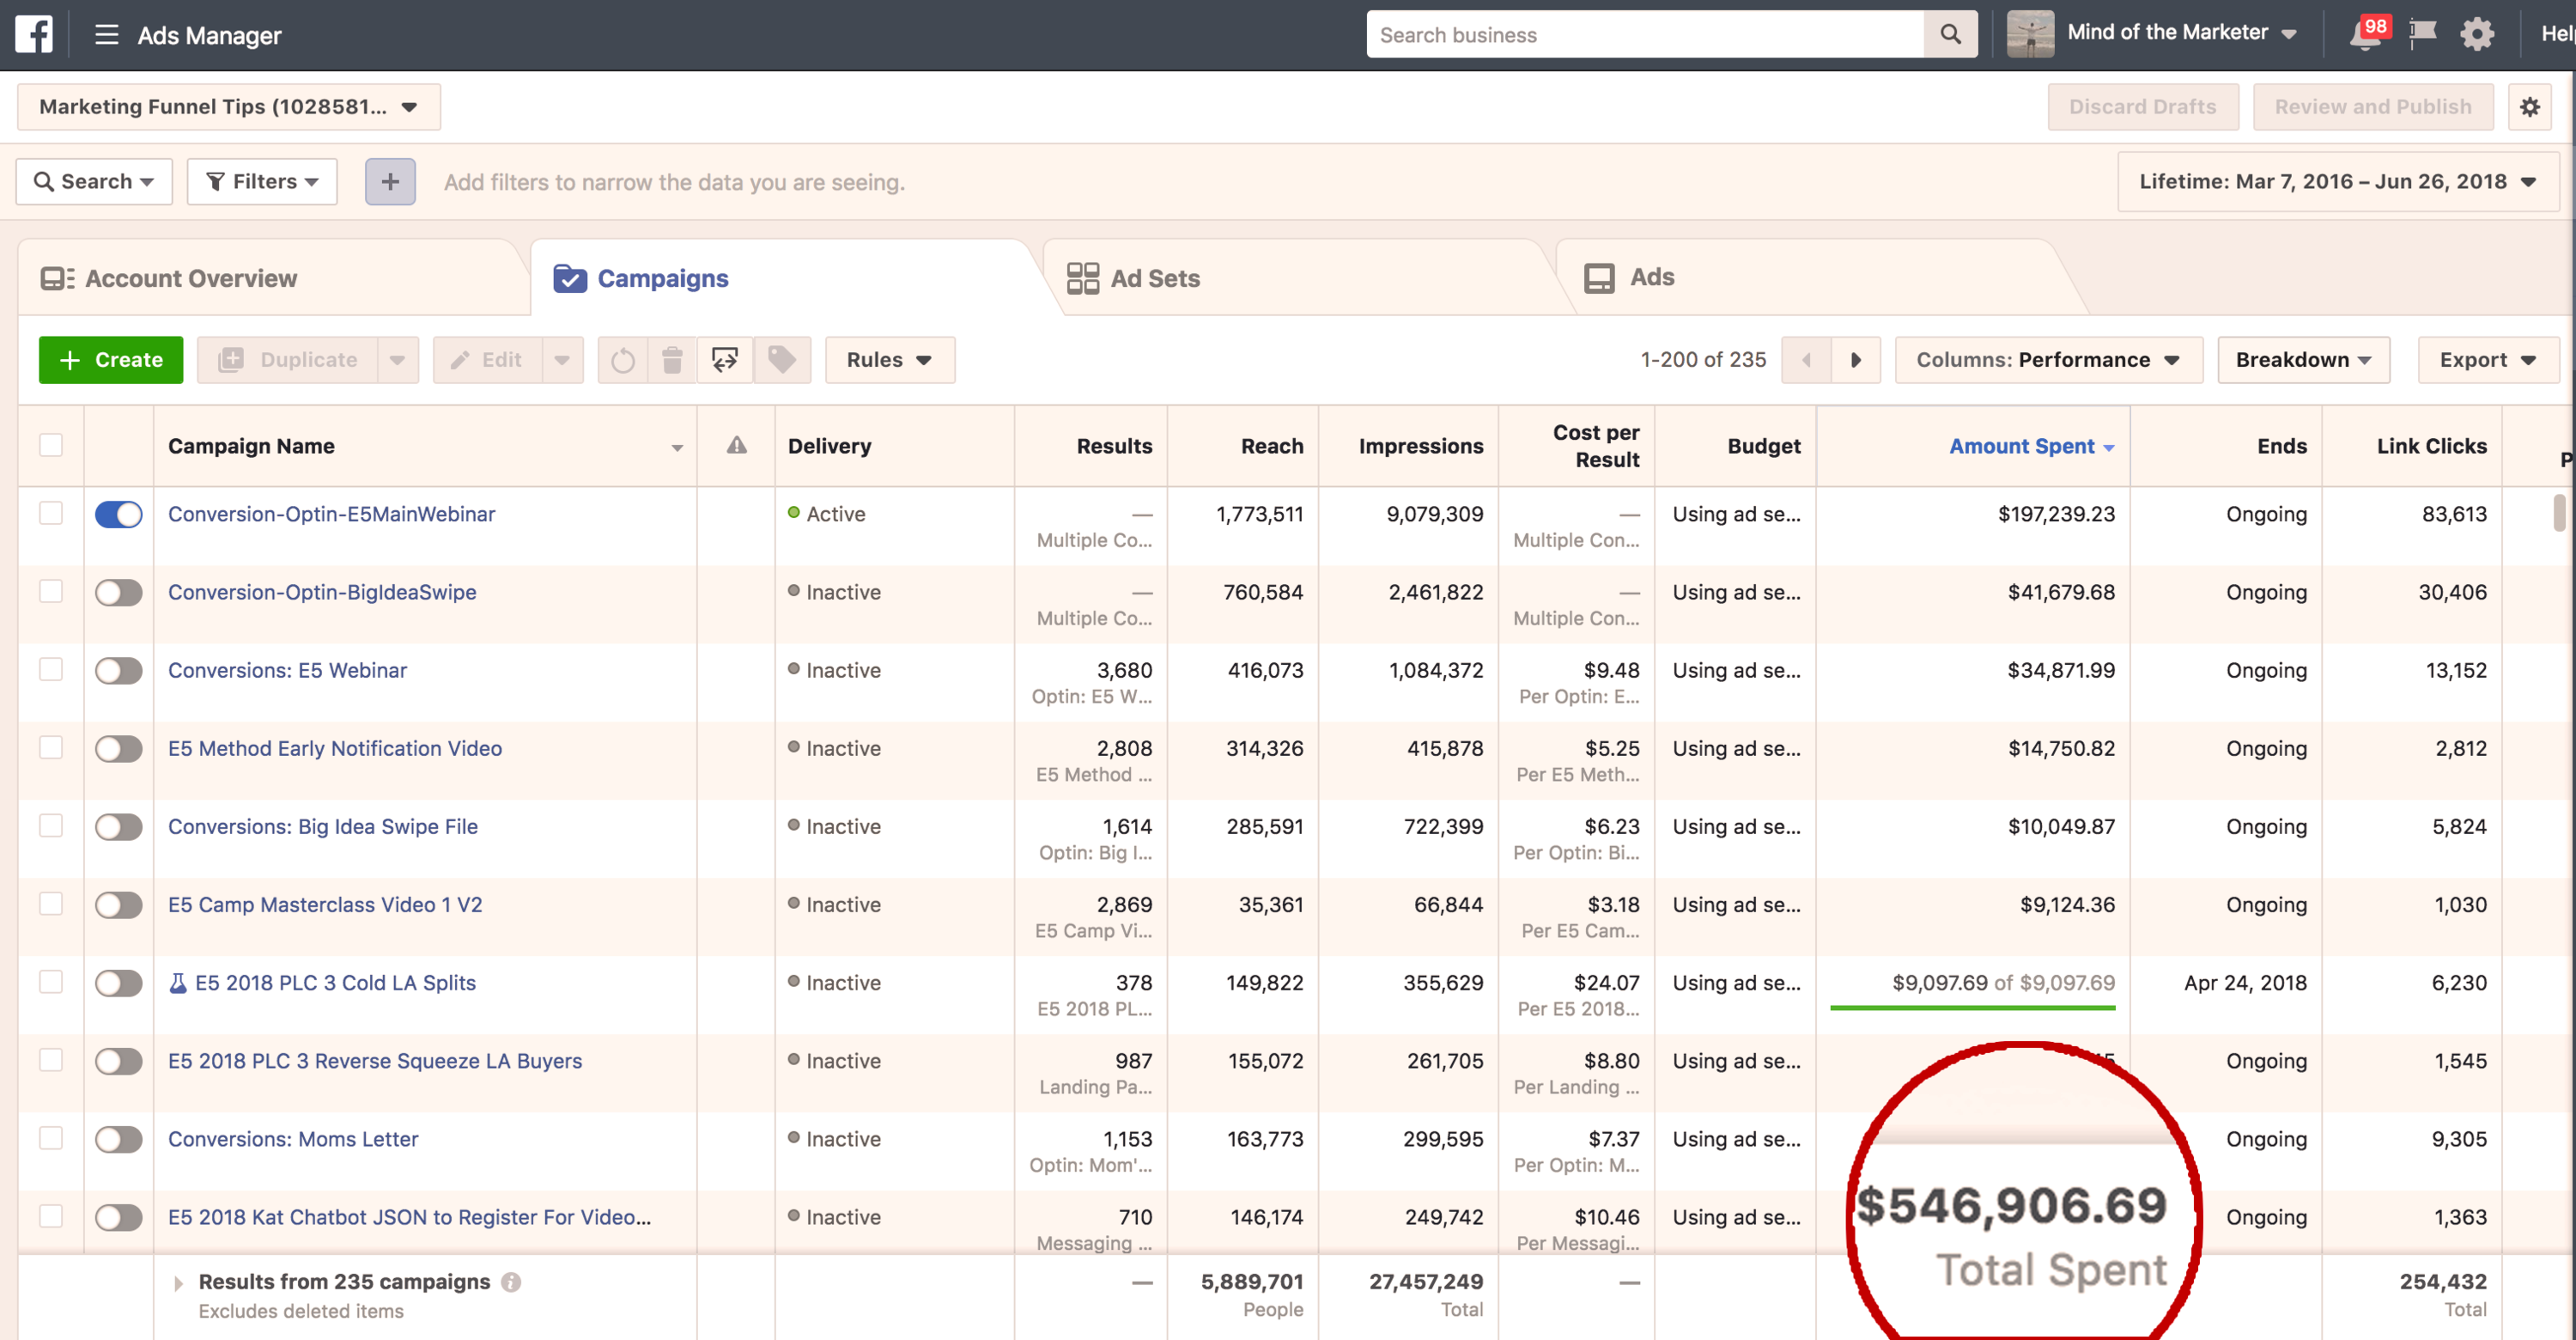Click the flag pages icon in top bar
The image size is (2576, 1340).
[x=2422, y=34]
